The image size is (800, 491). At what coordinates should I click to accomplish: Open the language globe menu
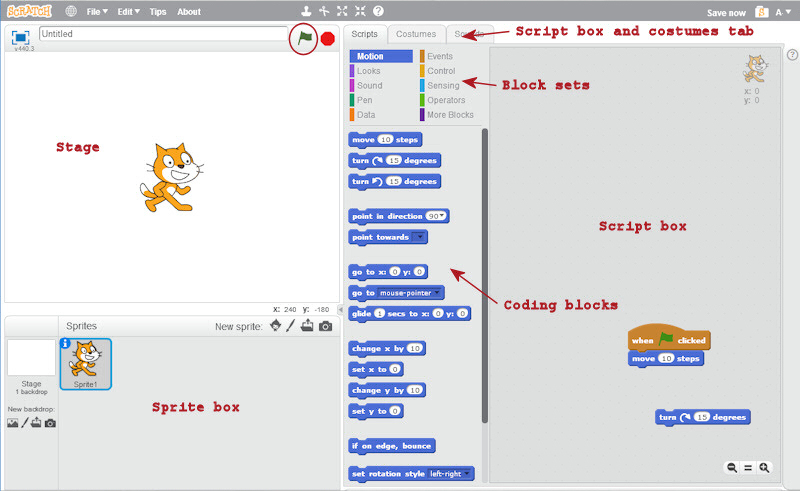(71, 11)
